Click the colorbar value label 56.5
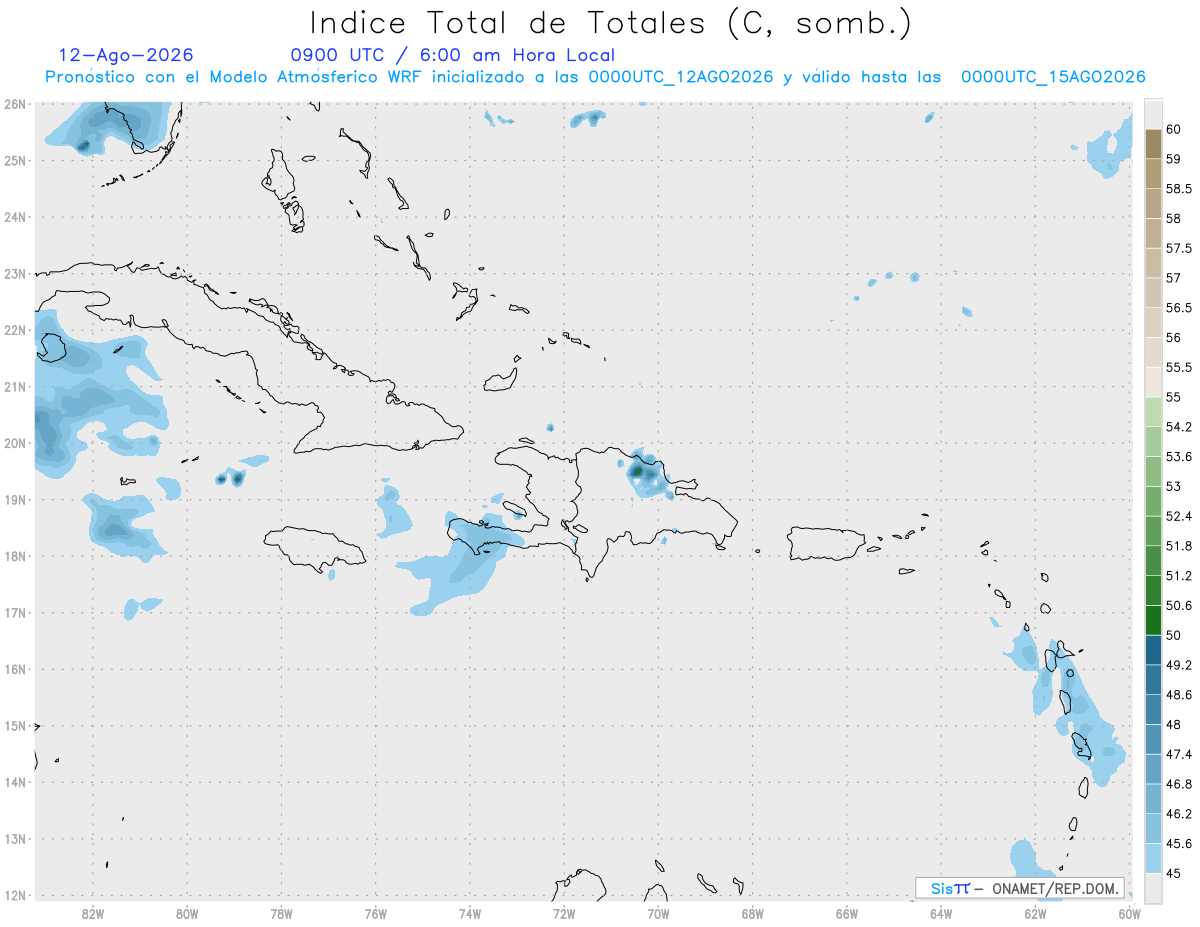The height and width of the screenshot is (927, 1200). [x=1179, y=308]
